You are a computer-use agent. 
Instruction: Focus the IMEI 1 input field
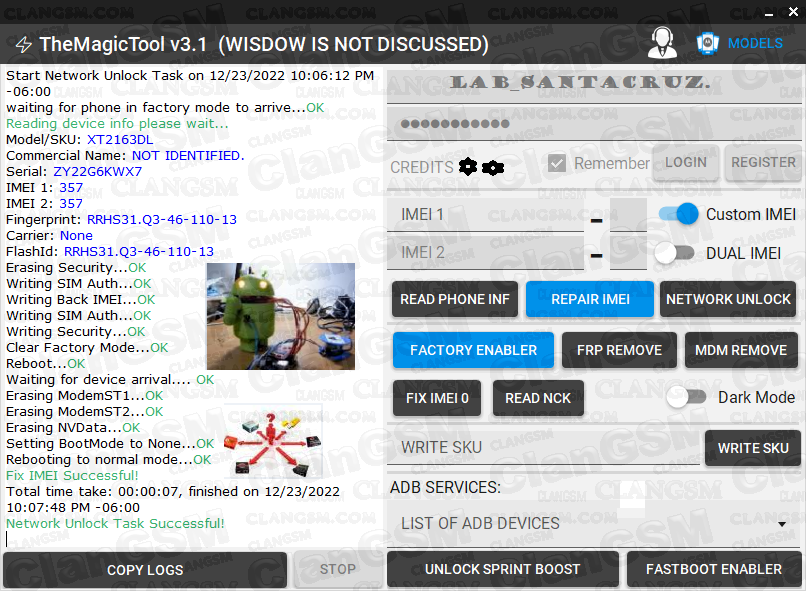[x=486, y=214]
